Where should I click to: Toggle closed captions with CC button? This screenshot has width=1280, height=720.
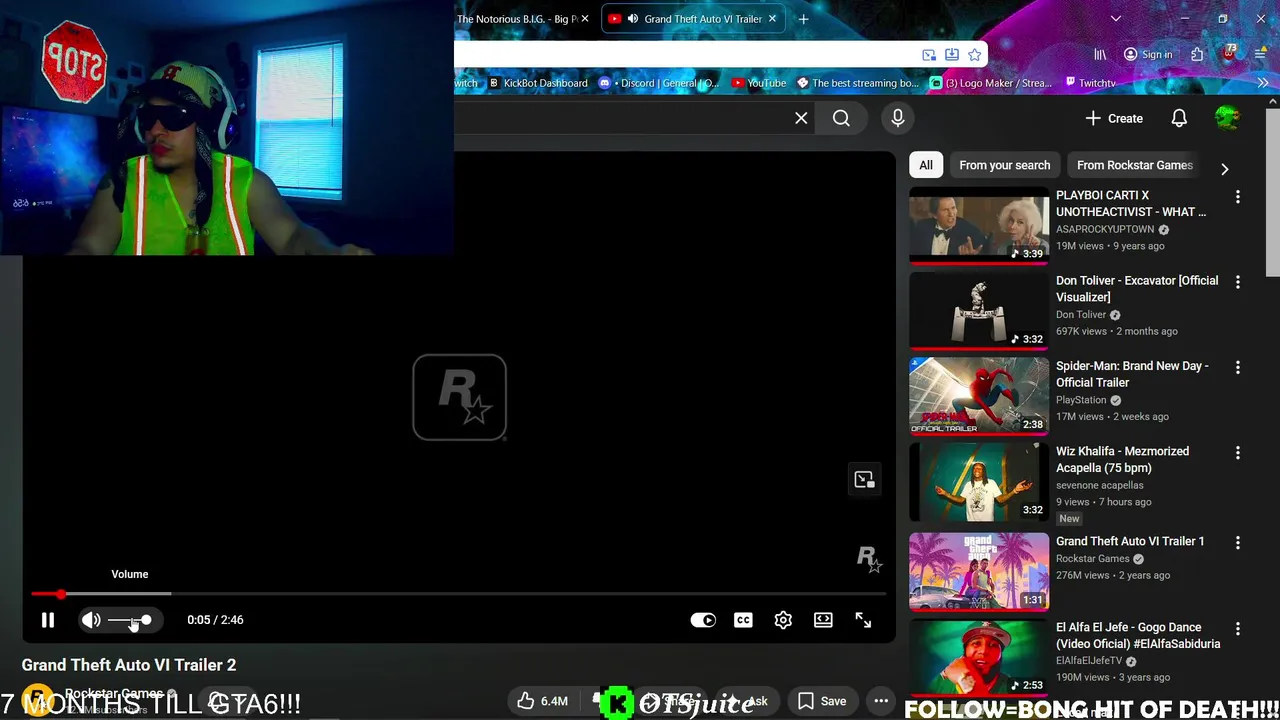[743, 620]
